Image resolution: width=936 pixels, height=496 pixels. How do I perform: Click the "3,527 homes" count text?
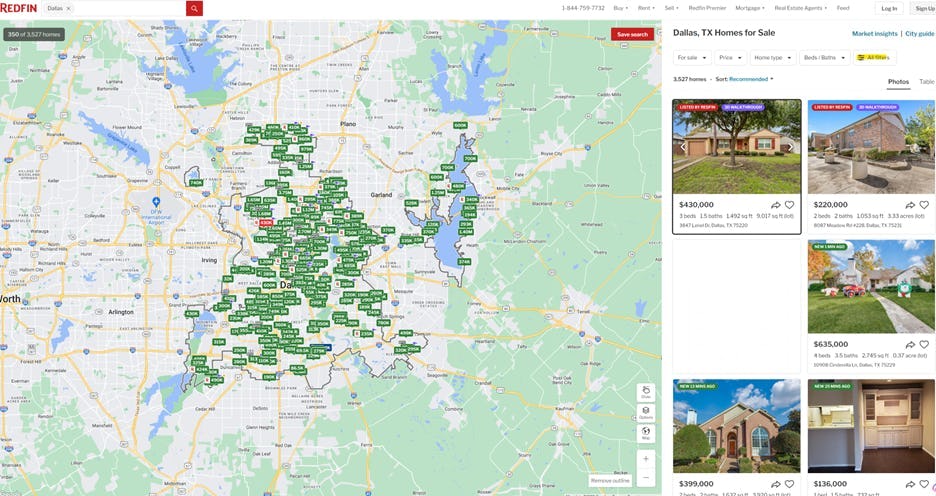(689, 79)
